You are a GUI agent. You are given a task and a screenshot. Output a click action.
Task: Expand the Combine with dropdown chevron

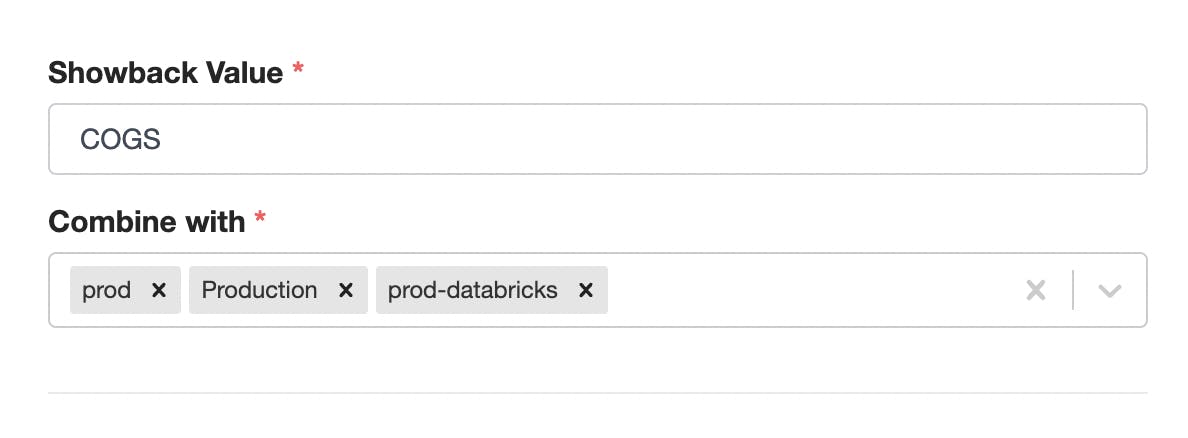pyautogui.click(x=1109, y=290)
